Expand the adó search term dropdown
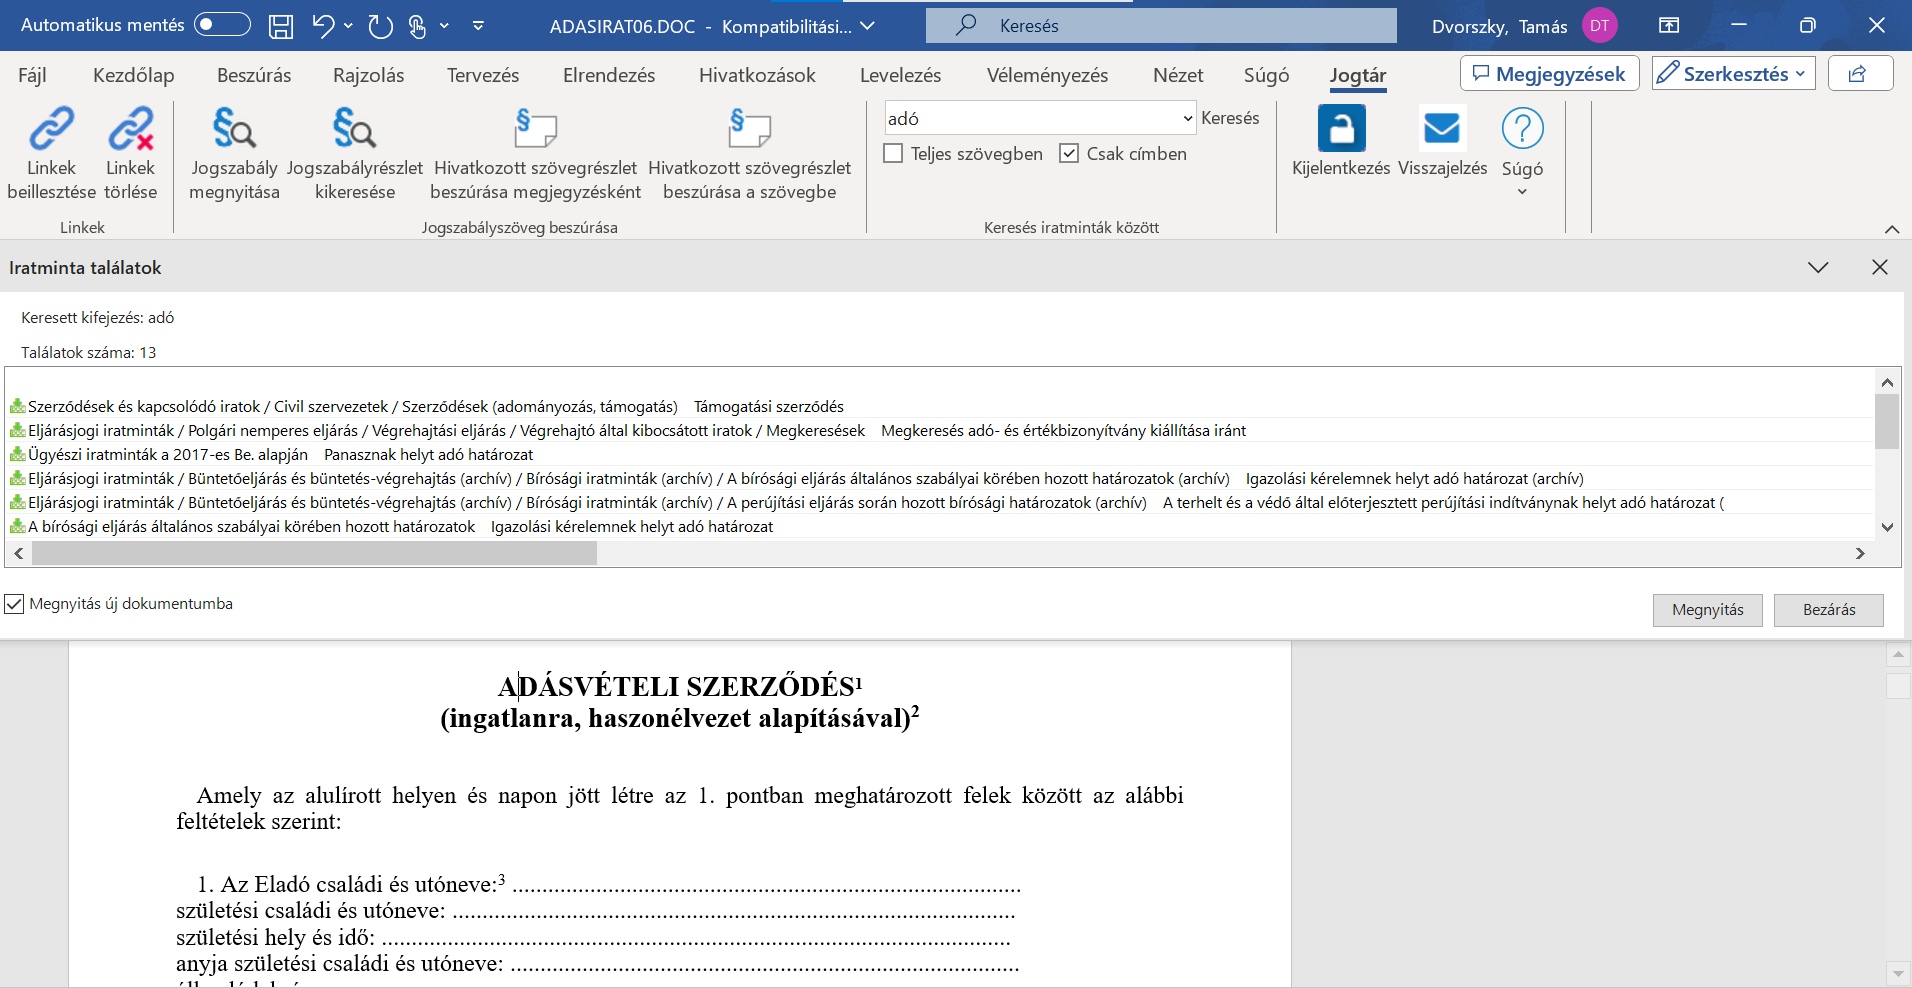Image resolution: width=1912 pixels, height=988 pixels. 1187,119
